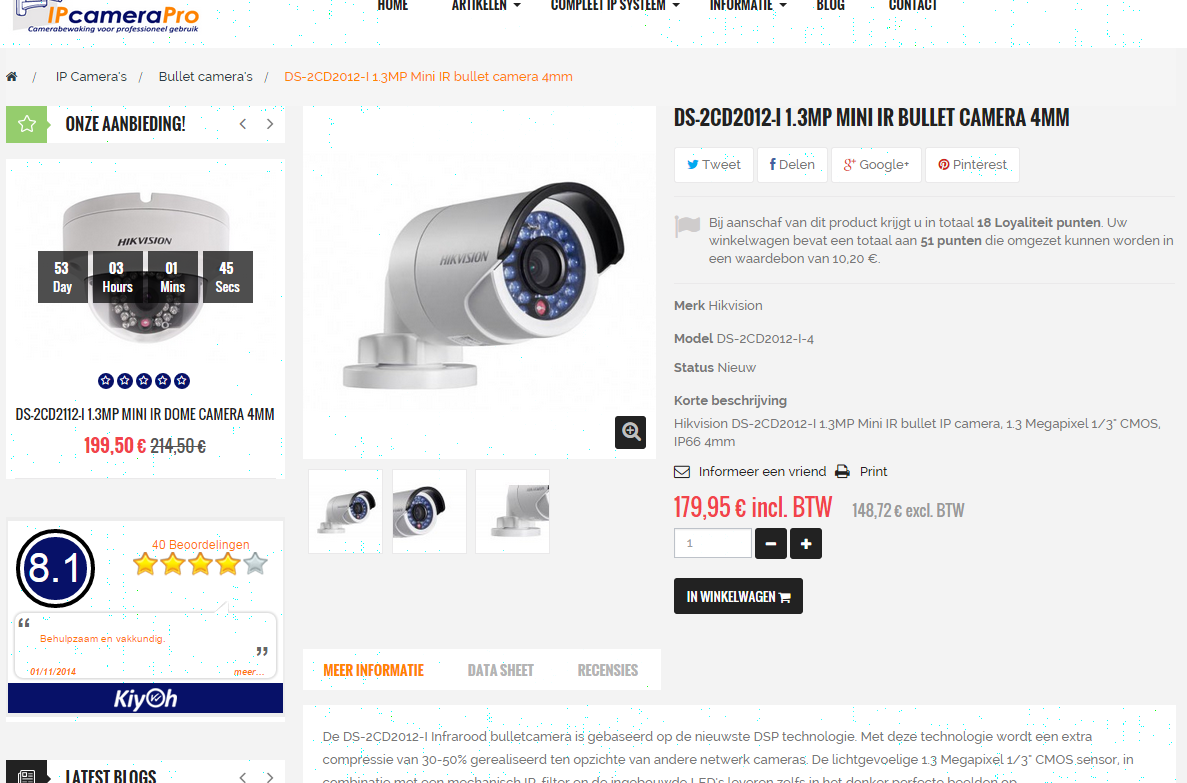Go to Bullet camera's breadcrumb link

coord(206,76)
